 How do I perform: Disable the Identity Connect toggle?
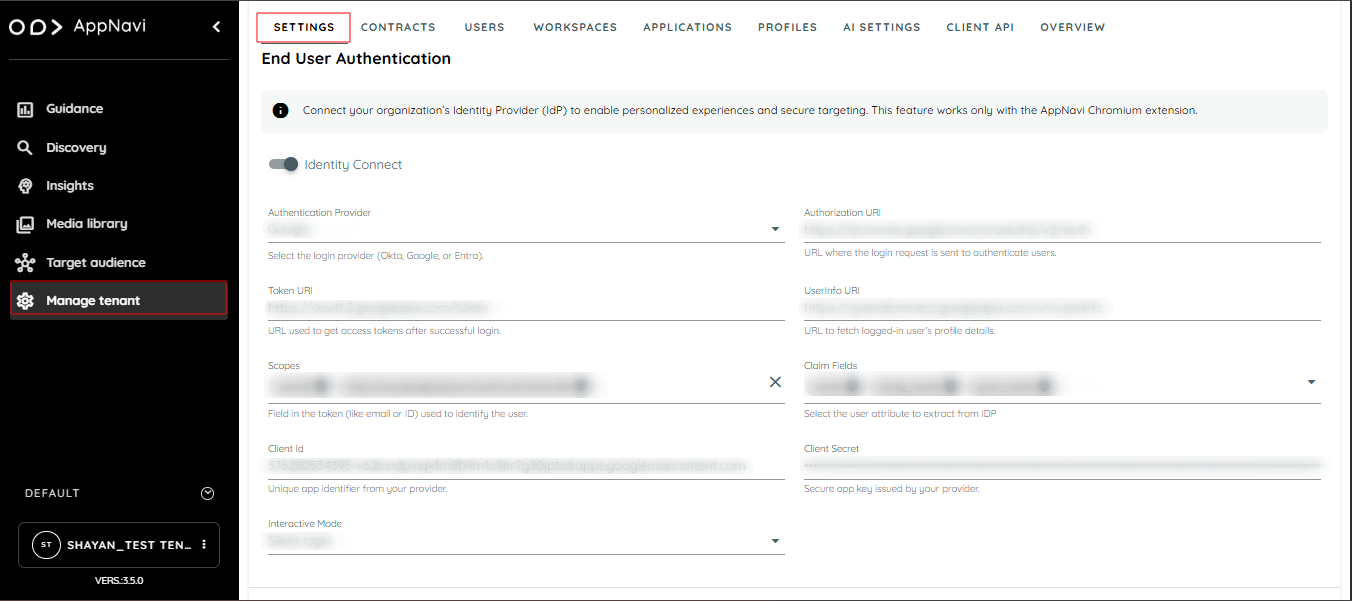[x=283, y=164]
